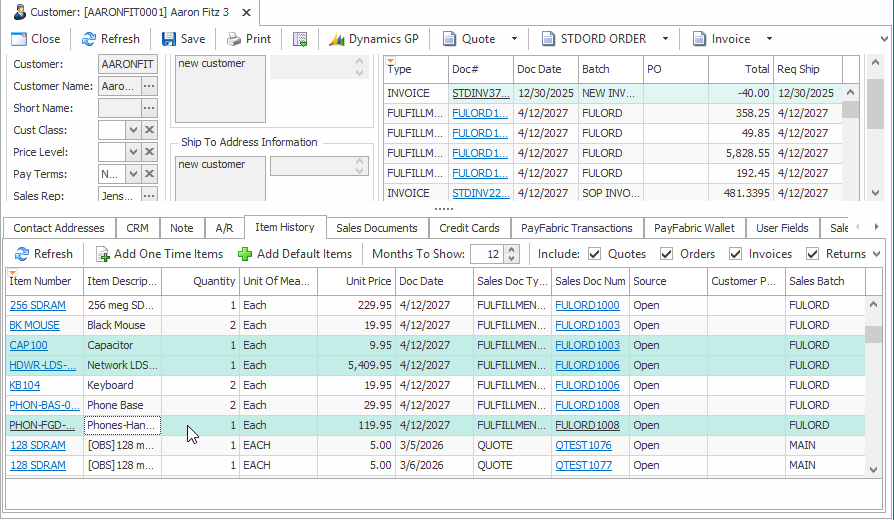Expand the Quote dropdown arrow
The width and height of the screenshot is (894, 520).
click(x=514, y=39)
